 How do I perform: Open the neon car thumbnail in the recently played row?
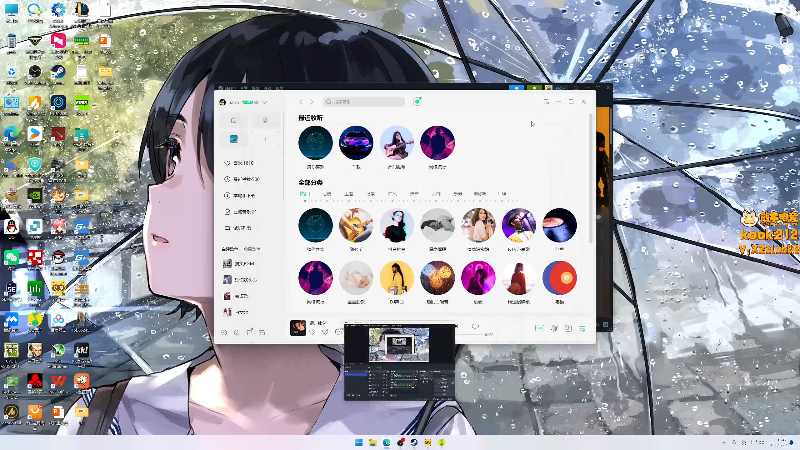[x=356, y=143]
